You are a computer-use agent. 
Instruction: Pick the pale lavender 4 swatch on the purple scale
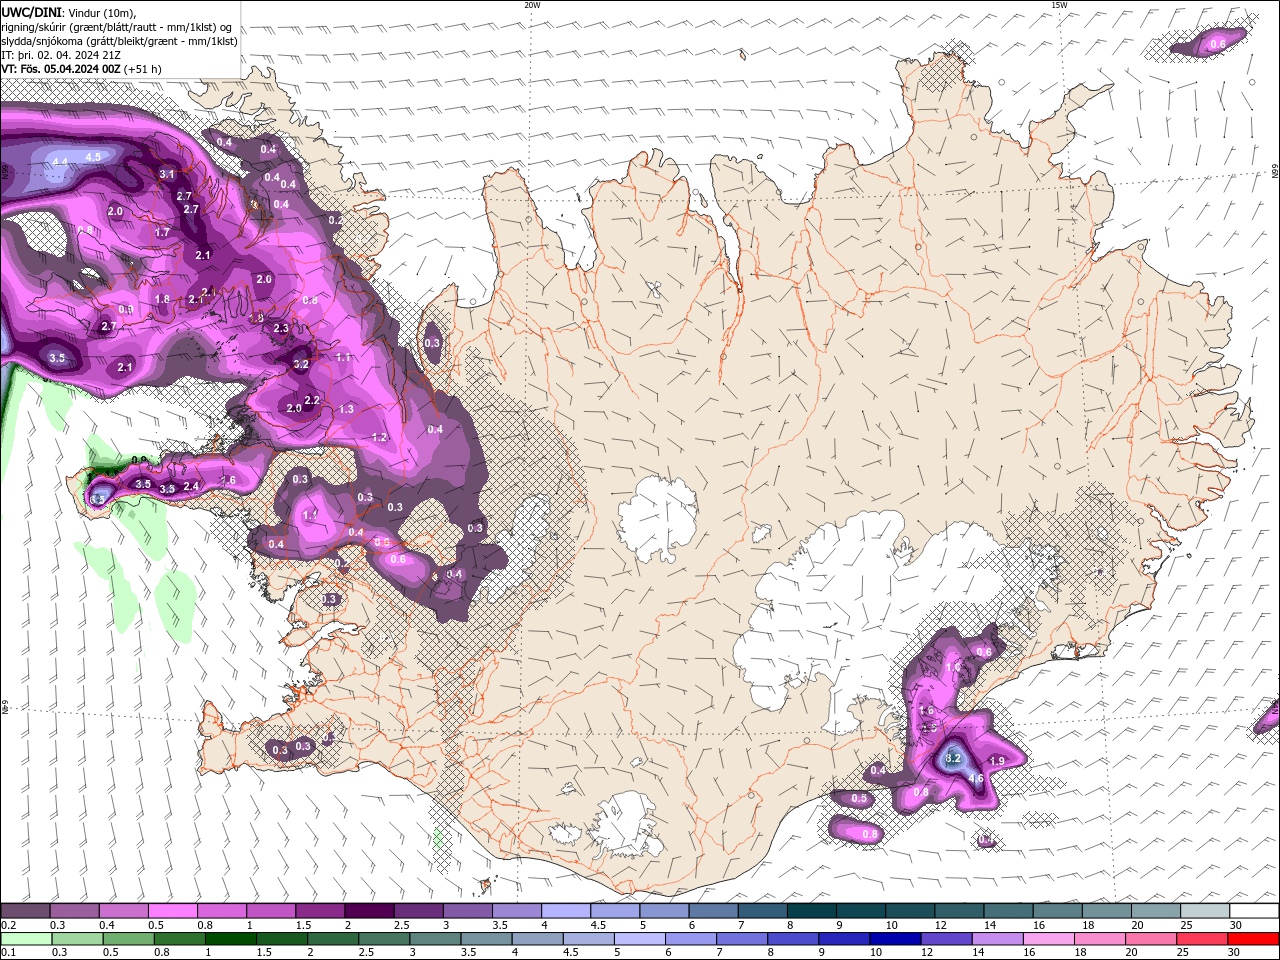point(566,911)
